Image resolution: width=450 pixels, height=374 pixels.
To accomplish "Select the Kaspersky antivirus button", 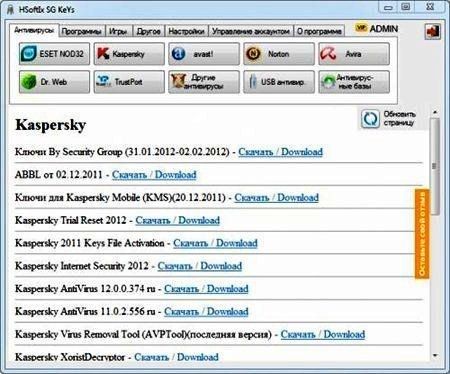I will tap(129, 54).
